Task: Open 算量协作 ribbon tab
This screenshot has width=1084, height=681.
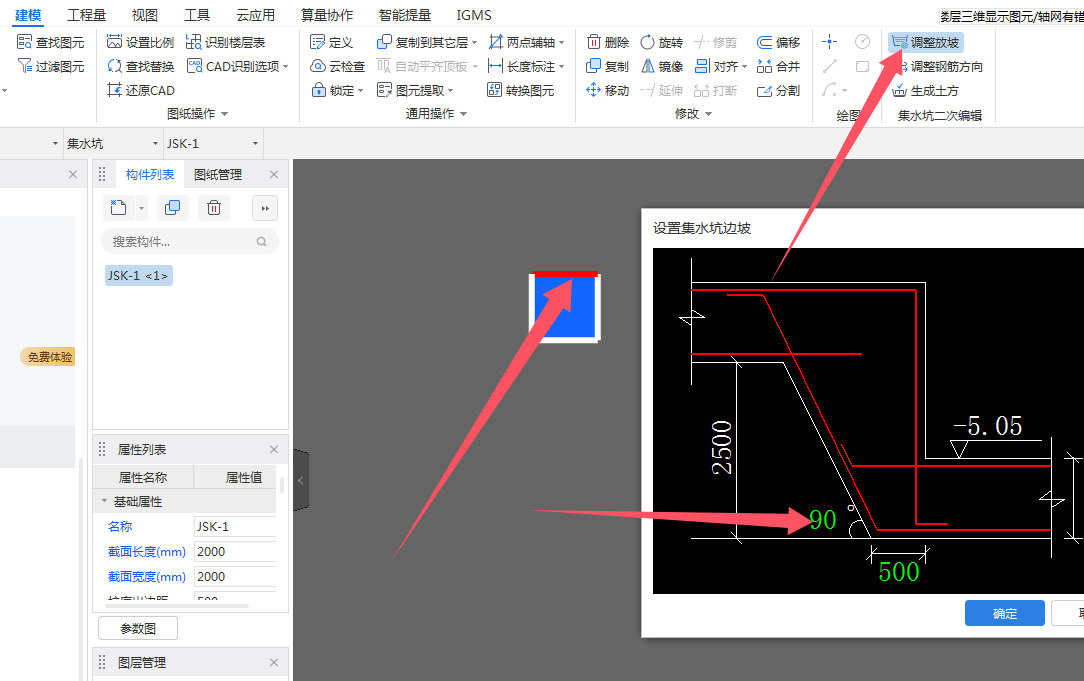Action: (x=327, y=15)
